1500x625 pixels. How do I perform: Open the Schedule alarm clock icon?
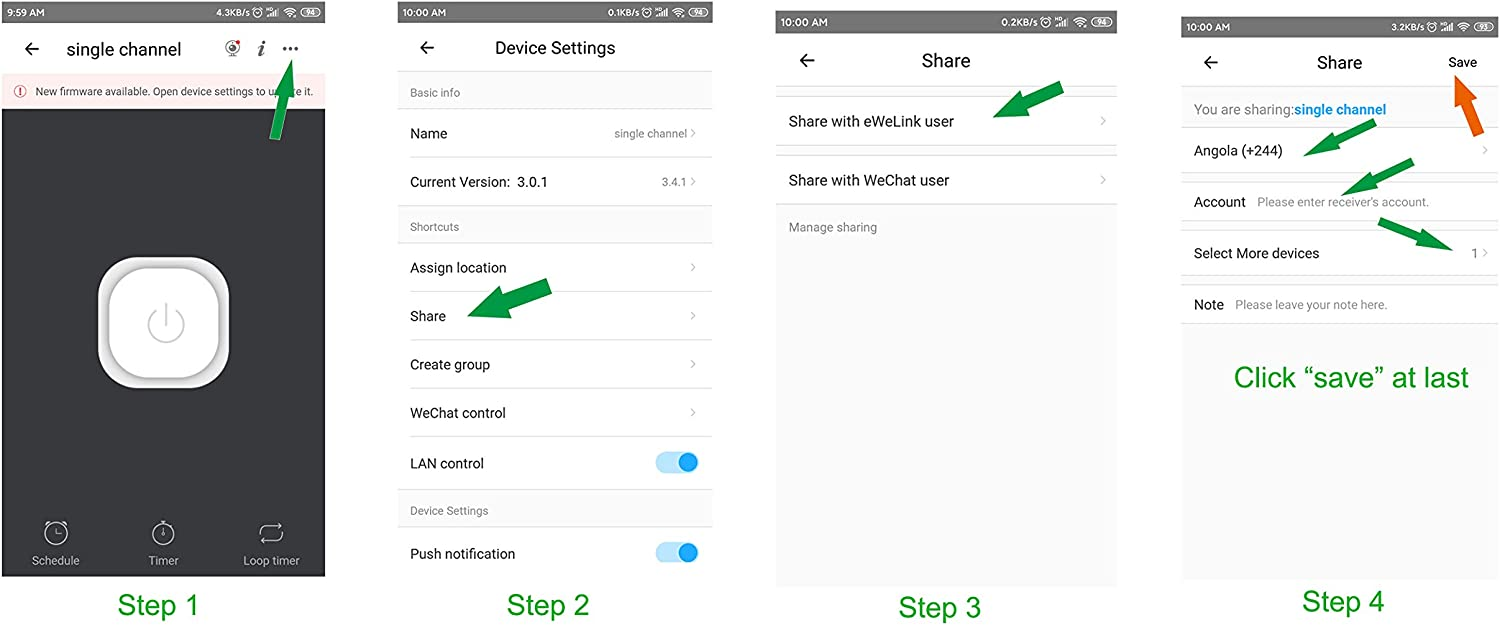[x=55, y=533]
